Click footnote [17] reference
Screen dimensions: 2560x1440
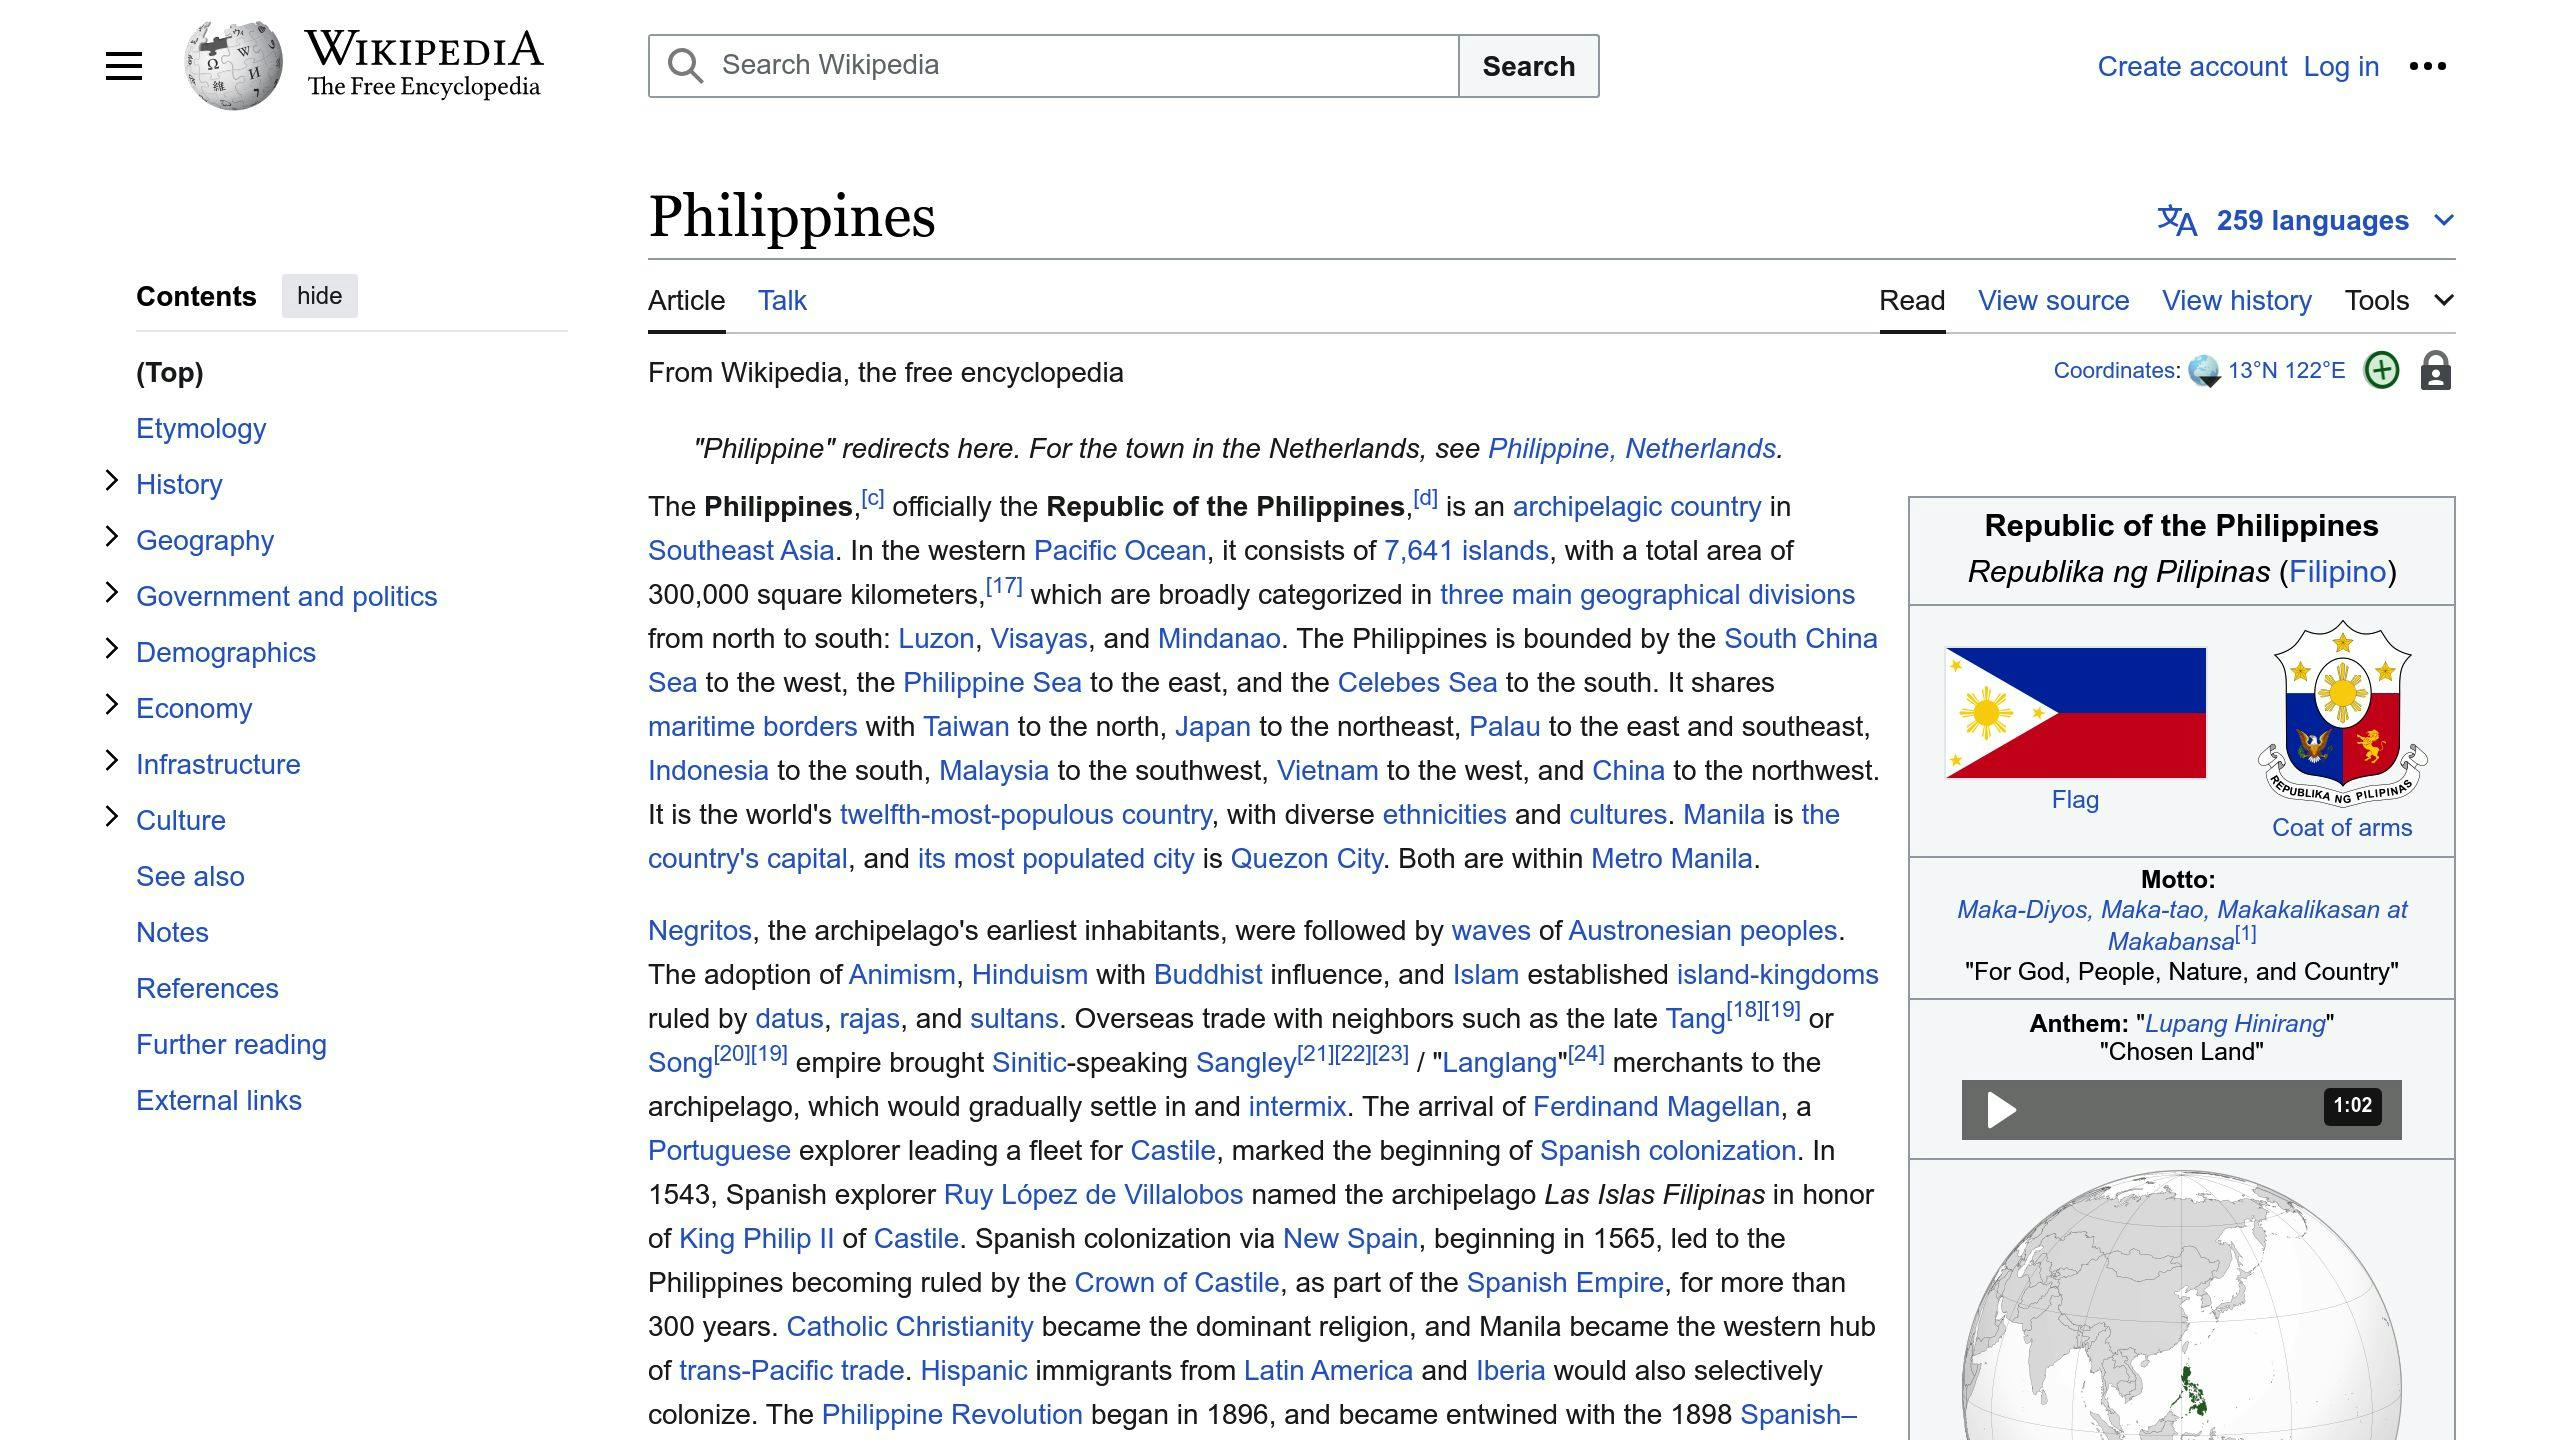(x=1004, y=586)
